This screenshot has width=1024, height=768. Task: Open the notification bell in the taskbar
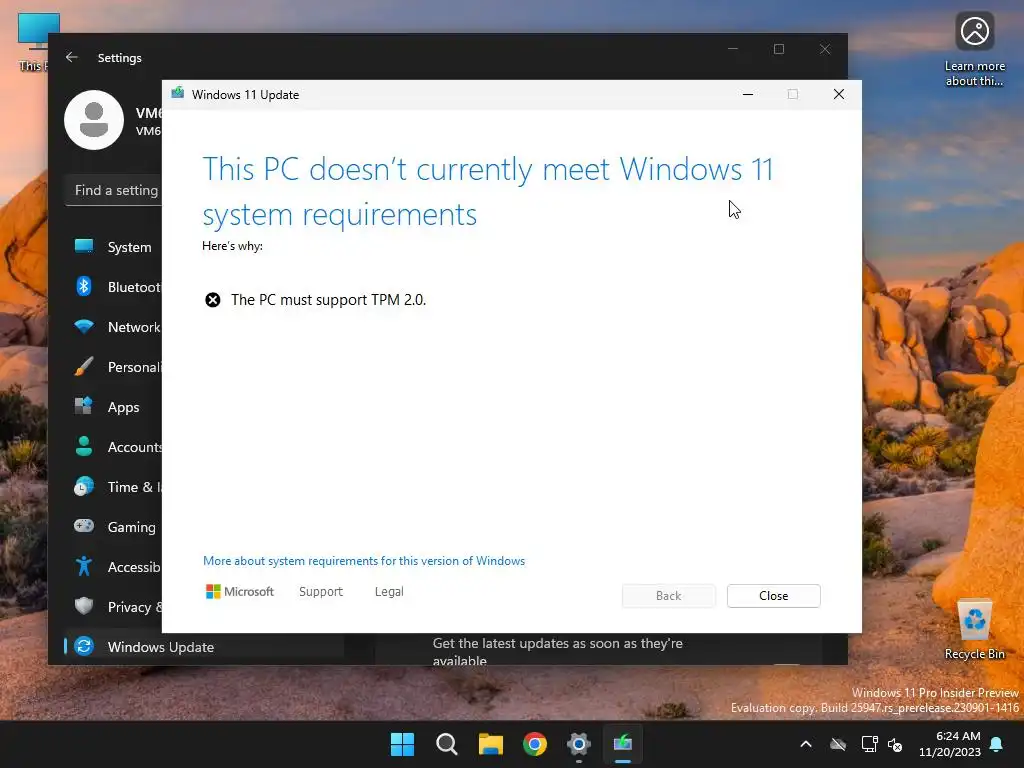tap(997, 744)
